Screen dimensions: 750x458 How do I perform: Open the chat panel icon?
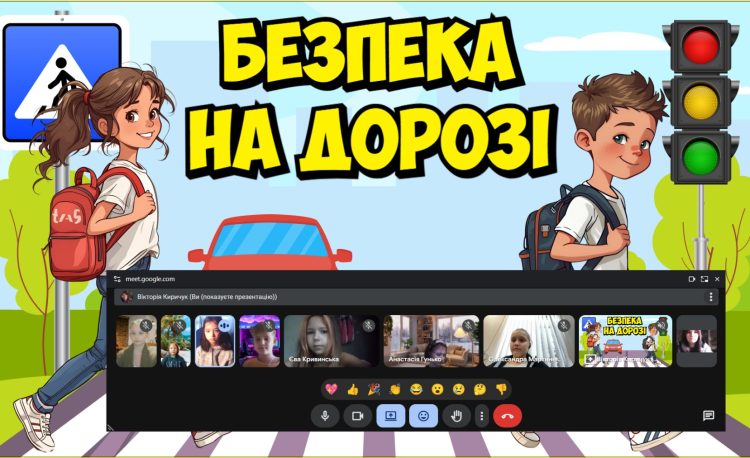708,416
